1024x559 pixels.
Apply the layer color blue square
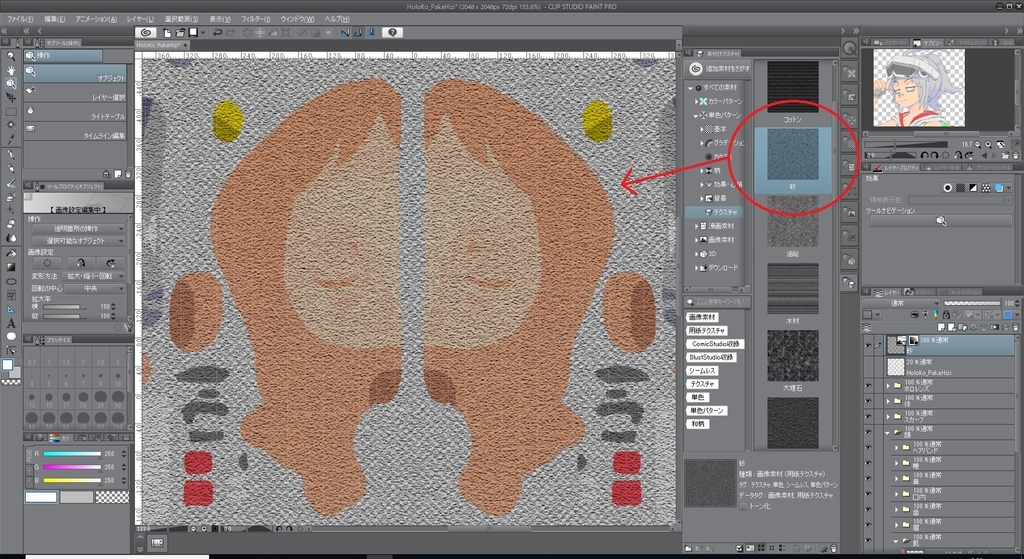(x=999, y=188)
